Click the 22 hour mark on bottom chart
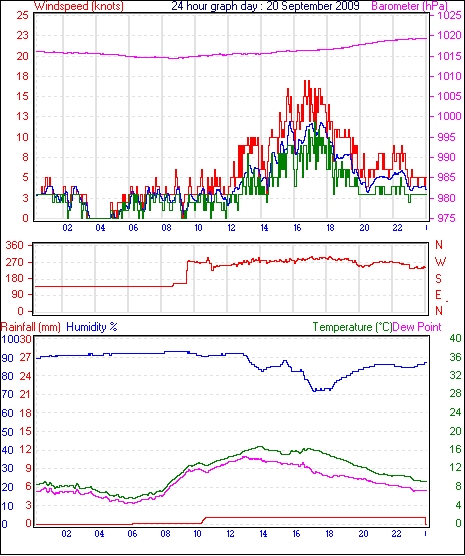 point(396,533)
